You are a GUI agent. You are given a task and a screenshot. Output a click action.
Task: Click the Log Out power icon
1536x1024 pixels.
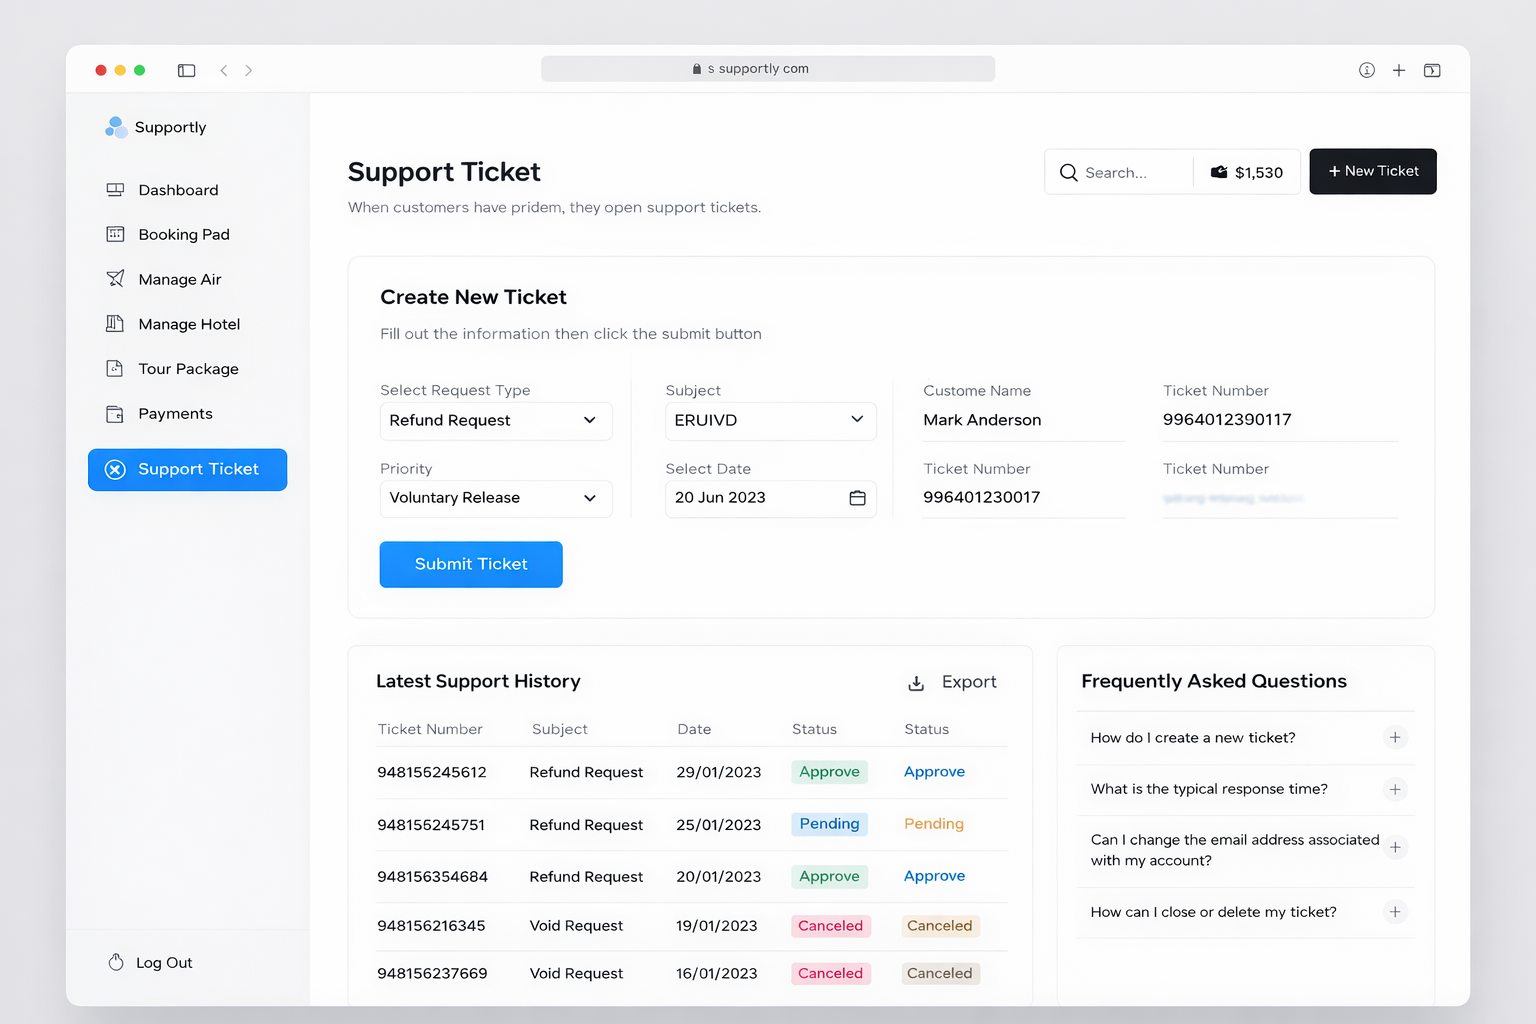[x=116, y=962]
